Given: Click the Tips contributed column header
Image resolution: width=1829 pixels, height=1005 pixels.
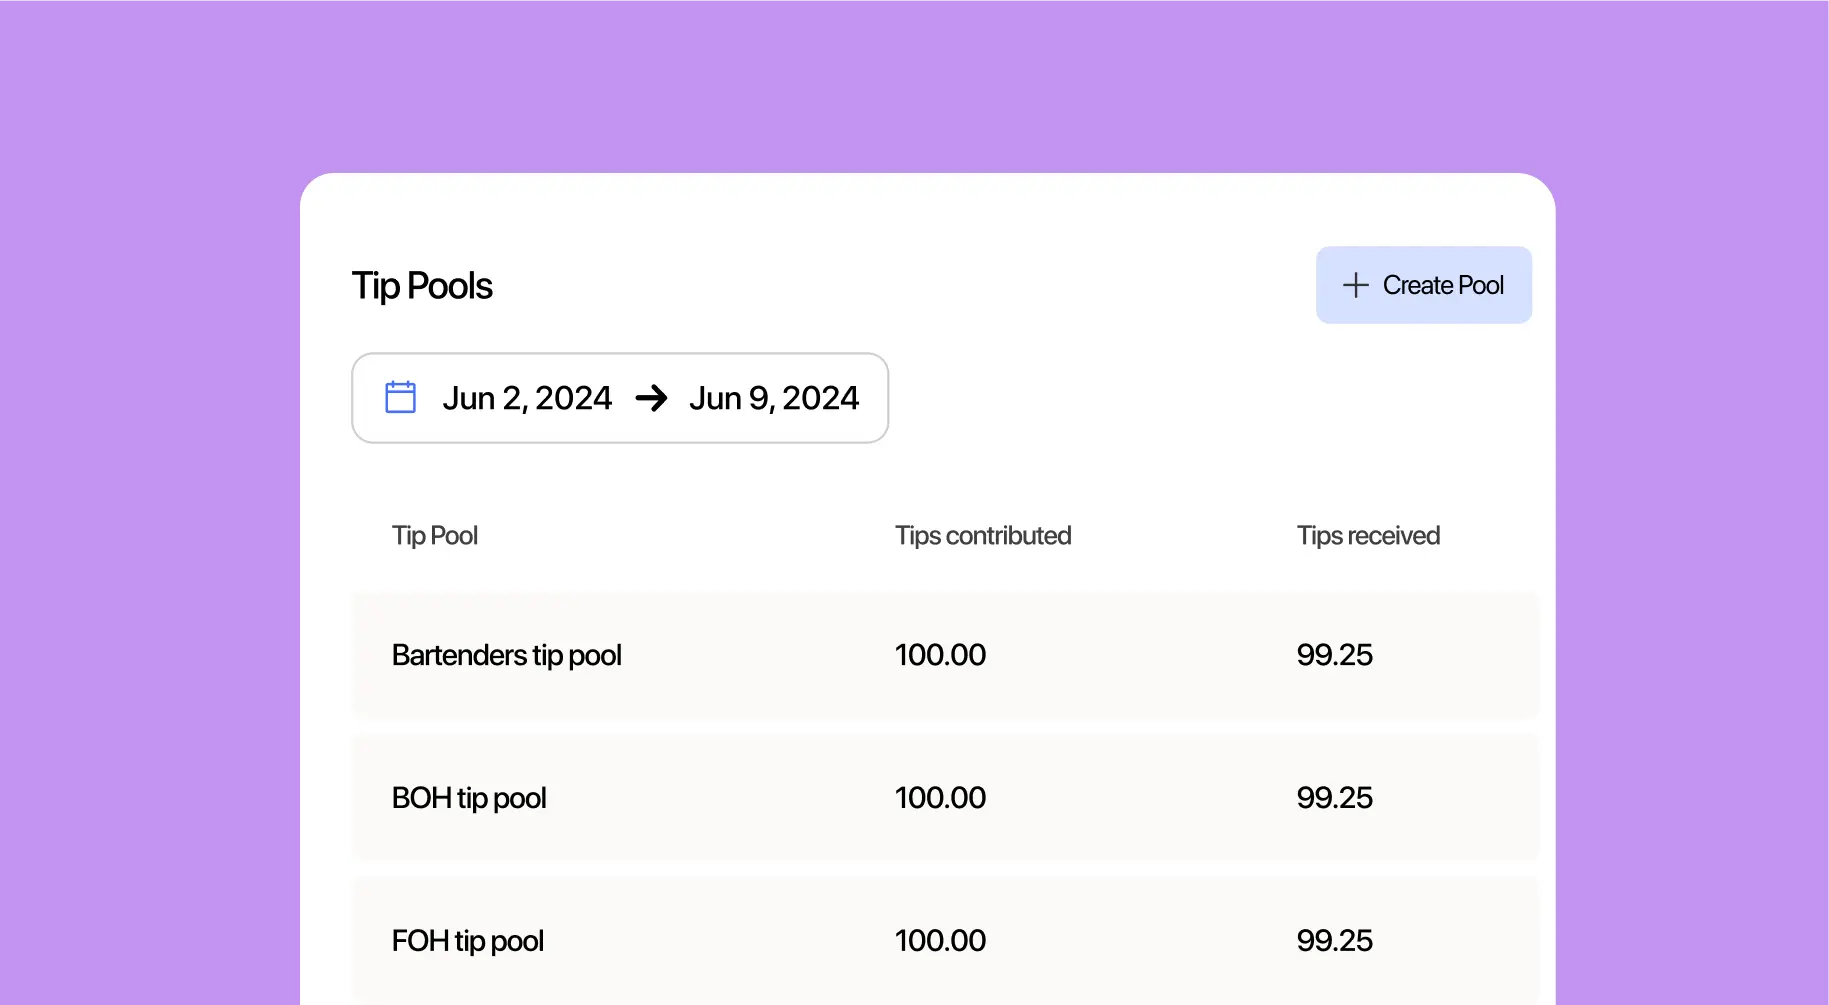Looking at the screenshot, I should pyautogui.click(x=983, y=536).
